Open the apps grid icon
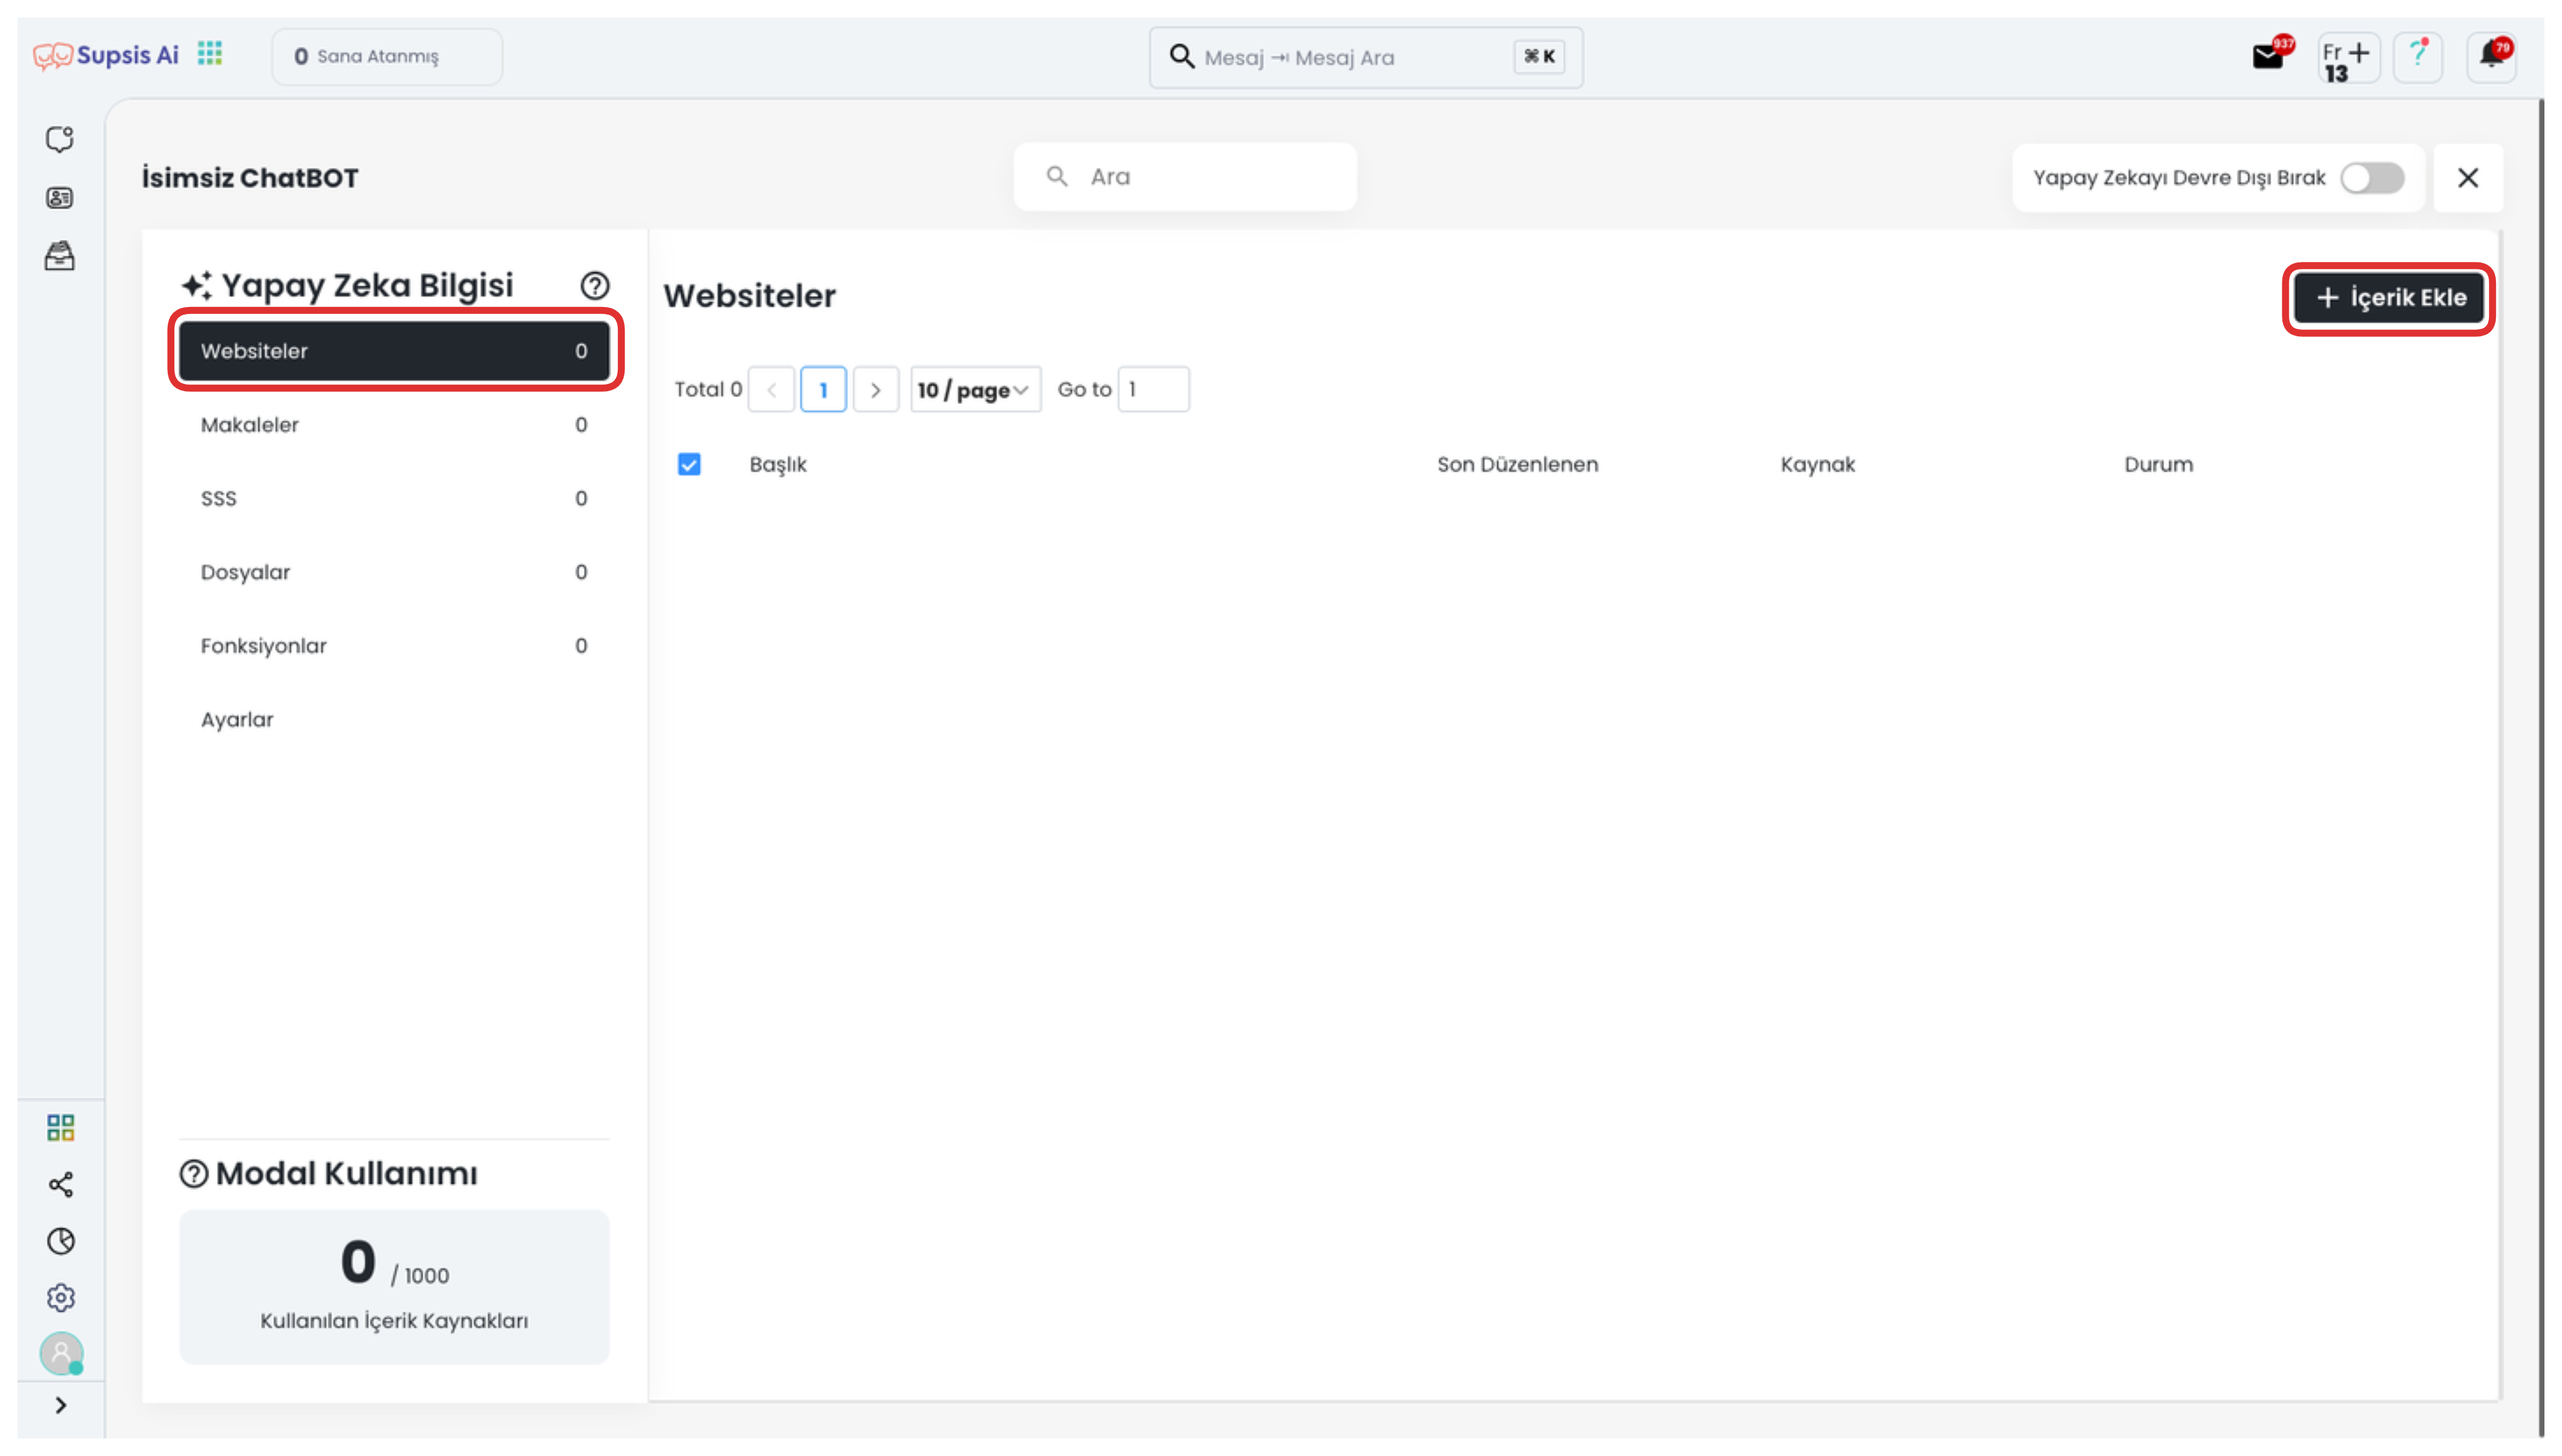 [x=210, y=53]
